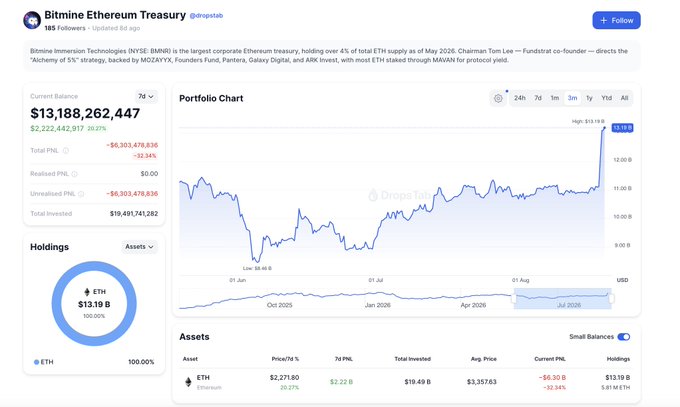
Task: Sort by the Price/7d % column header
Action: 285,359
